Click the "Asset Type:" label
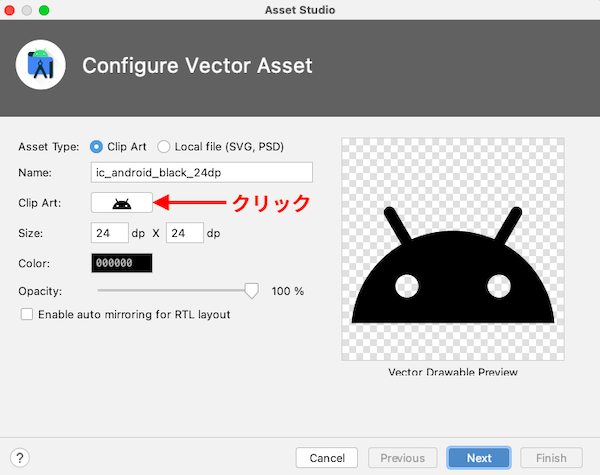The width and height of the screenshot is (600, 475). pyautogui.click(x=49, y=147)
